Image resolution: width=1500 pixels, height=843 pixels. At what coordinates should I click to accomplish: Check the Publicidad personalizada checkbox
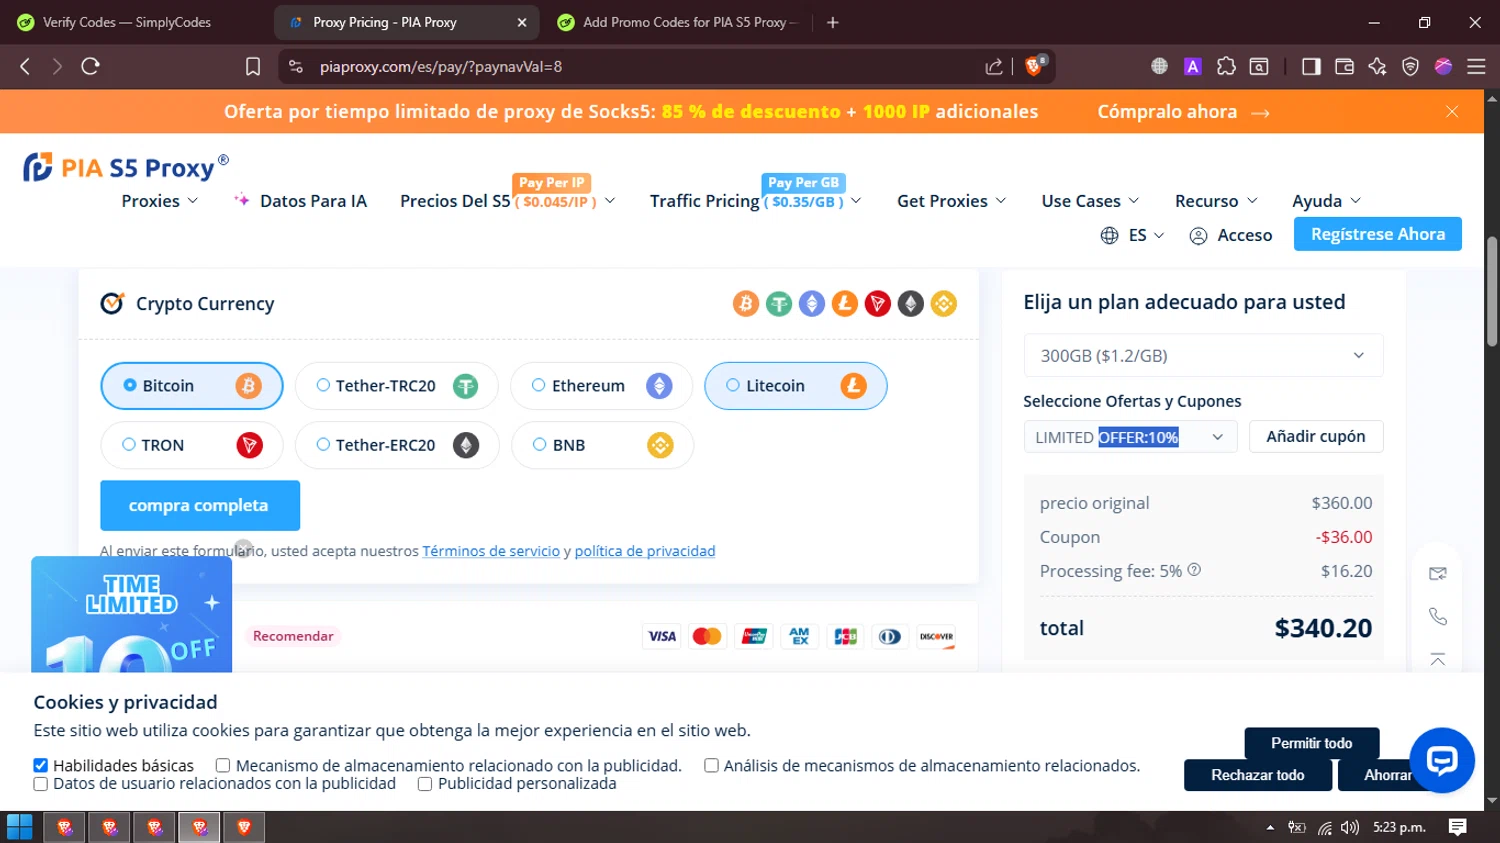(425, 784)
